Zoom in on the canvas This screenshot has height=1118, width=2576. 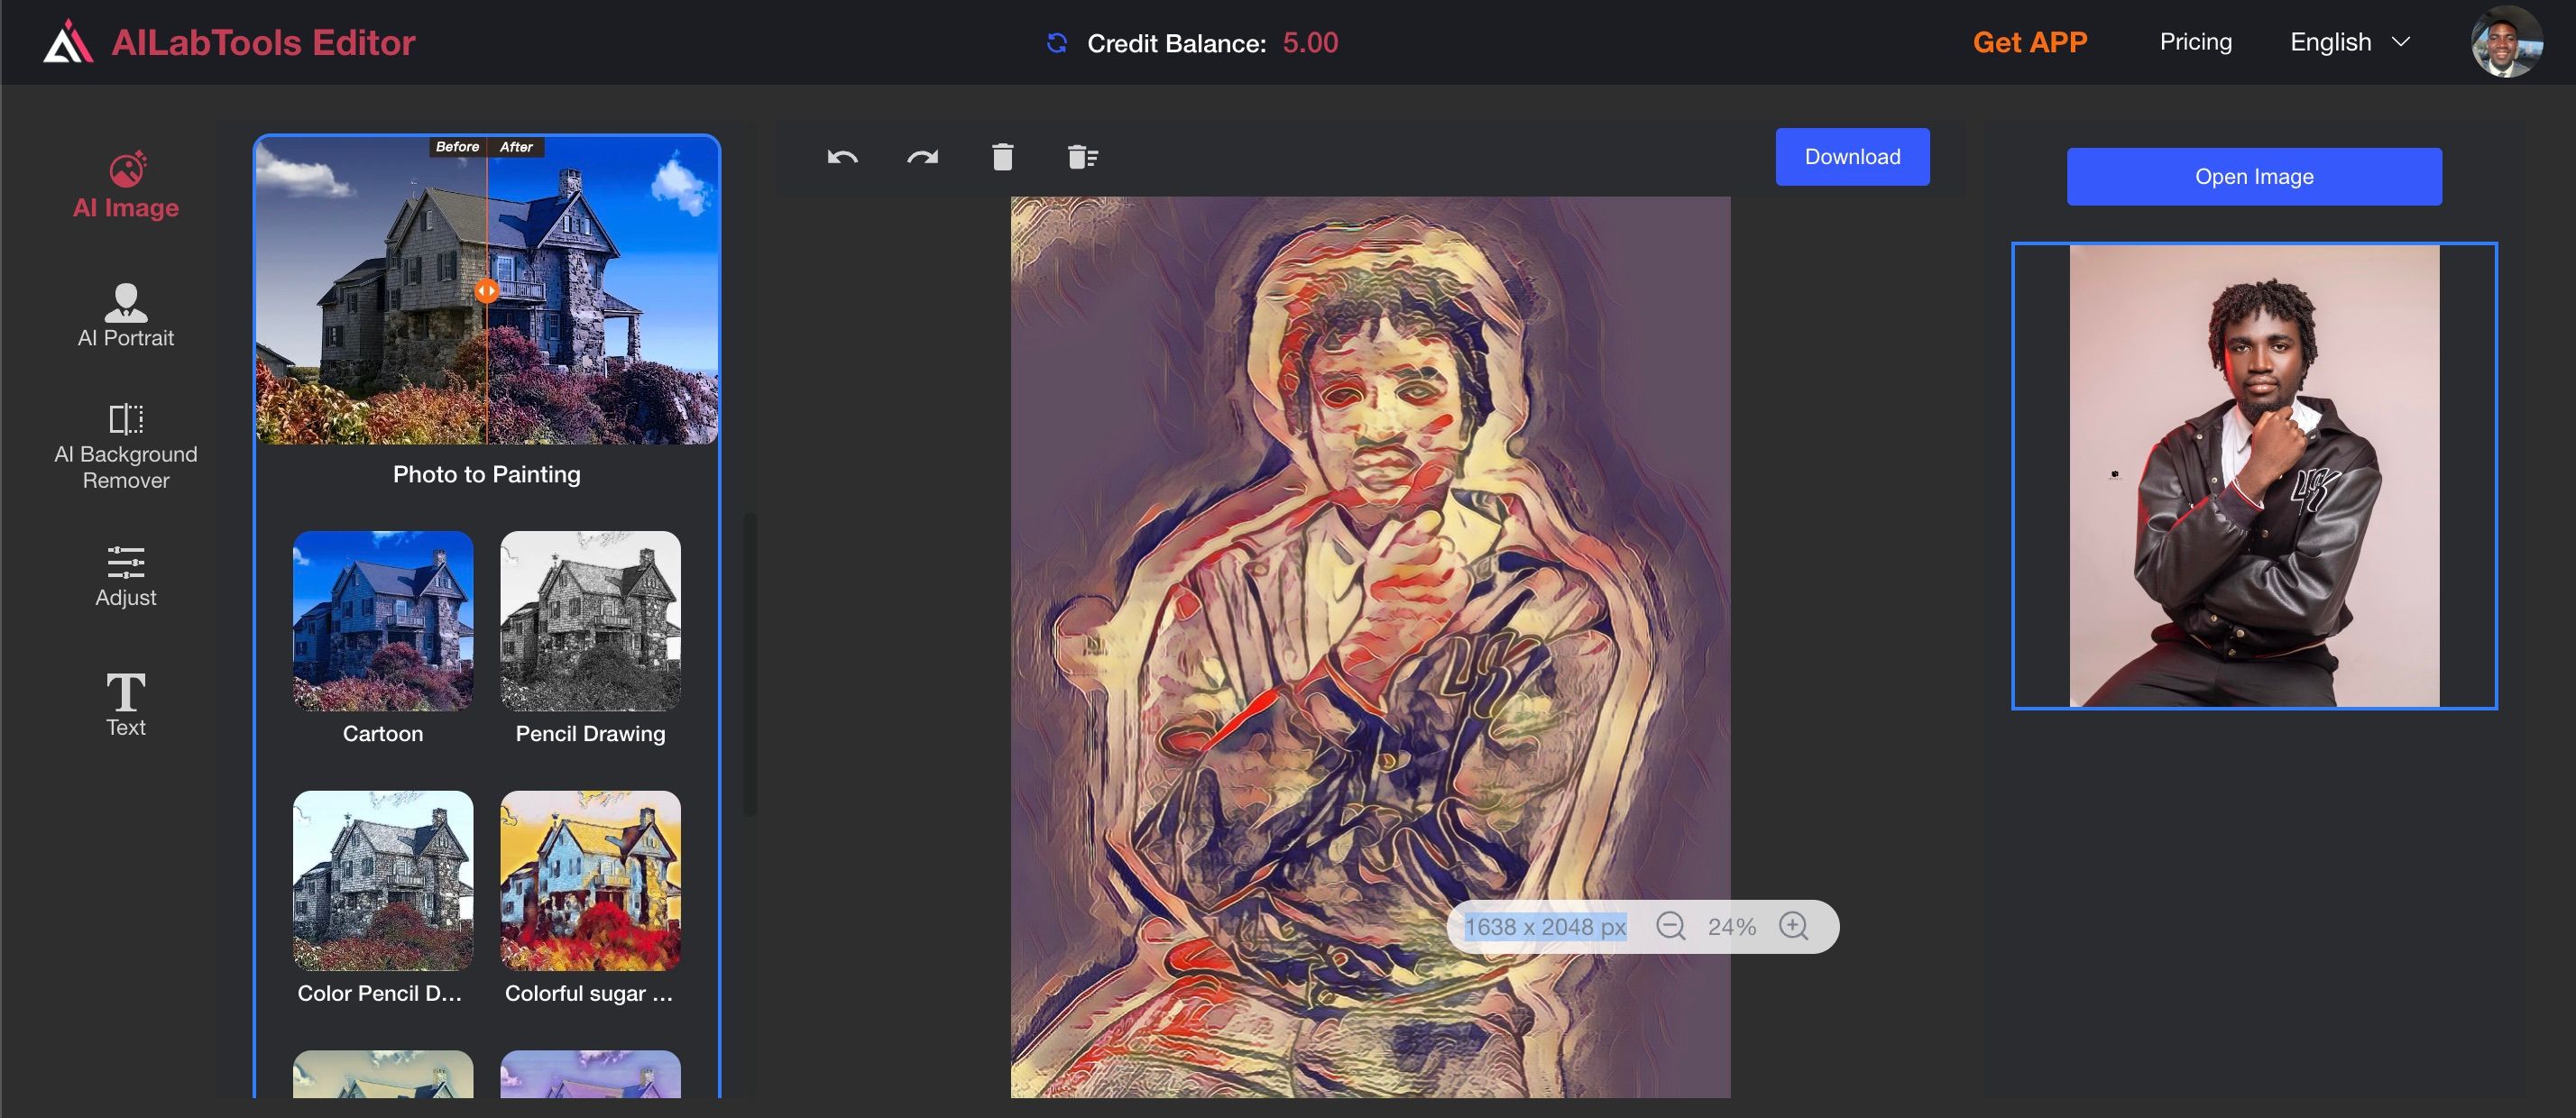(1794, 926)
